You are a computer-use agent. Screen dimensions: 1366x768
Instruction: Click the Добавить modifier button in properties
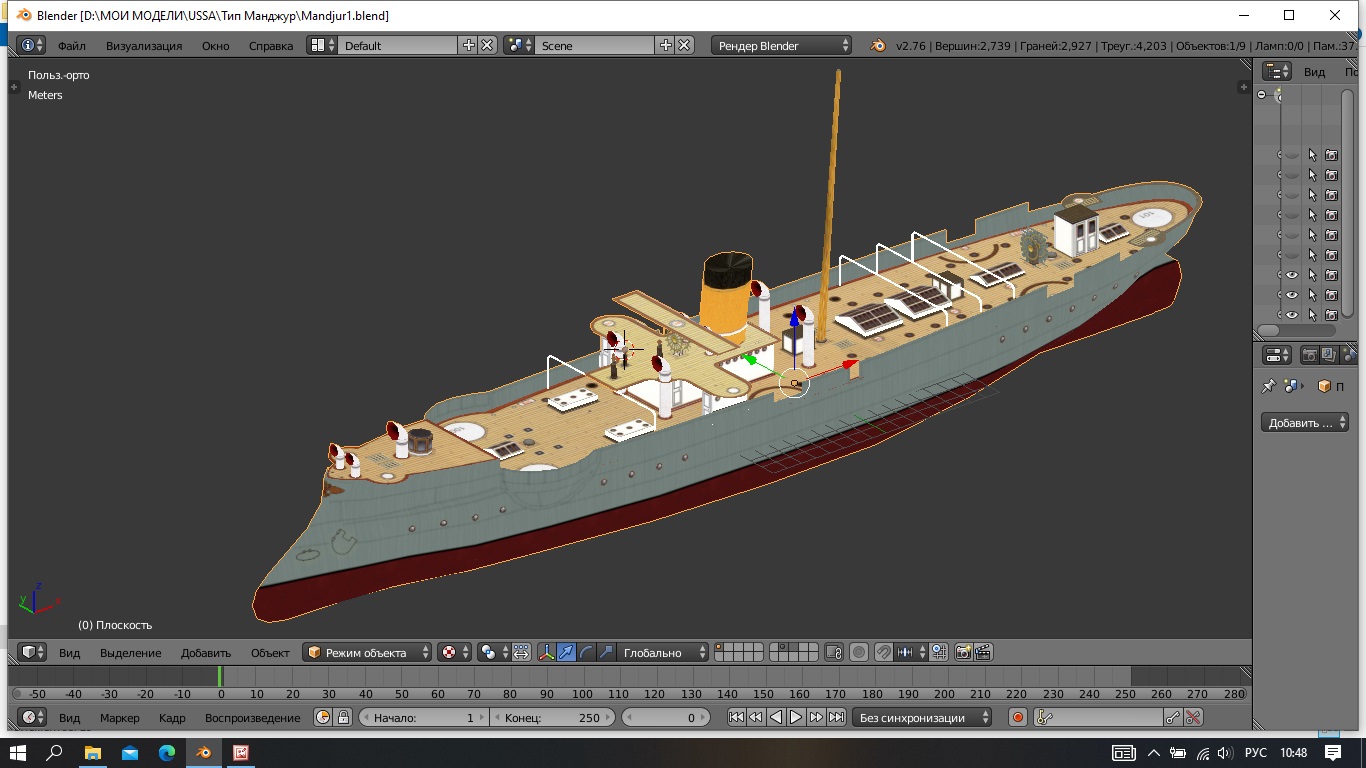(x=1304, y=423)
